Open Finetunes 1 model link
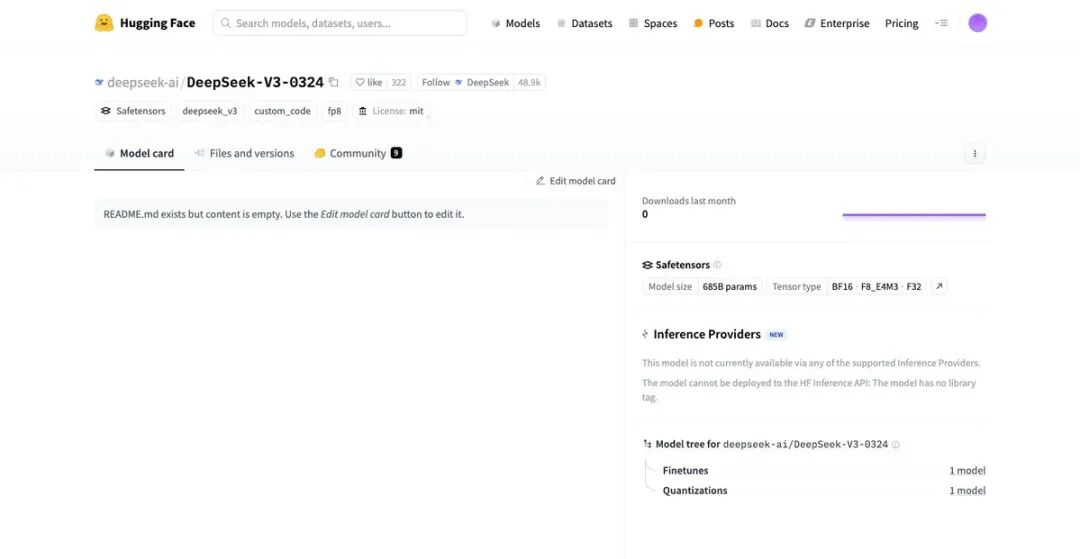1080x559 pixels. pos(967,471)
